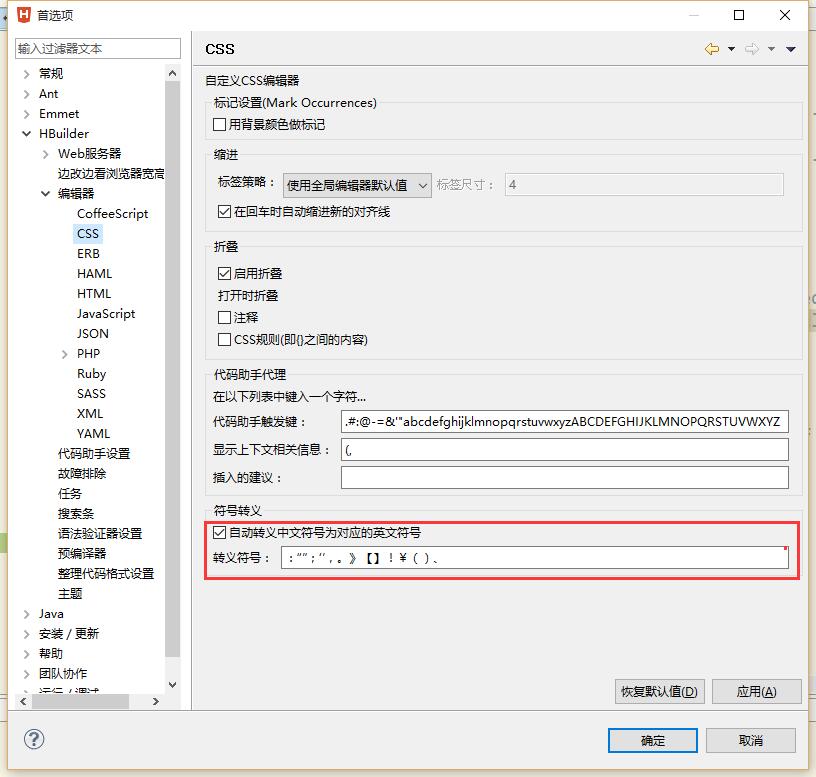
Task: Toggle 用背景颜色做标记 checkbox
Action: [x=220, y=124]
